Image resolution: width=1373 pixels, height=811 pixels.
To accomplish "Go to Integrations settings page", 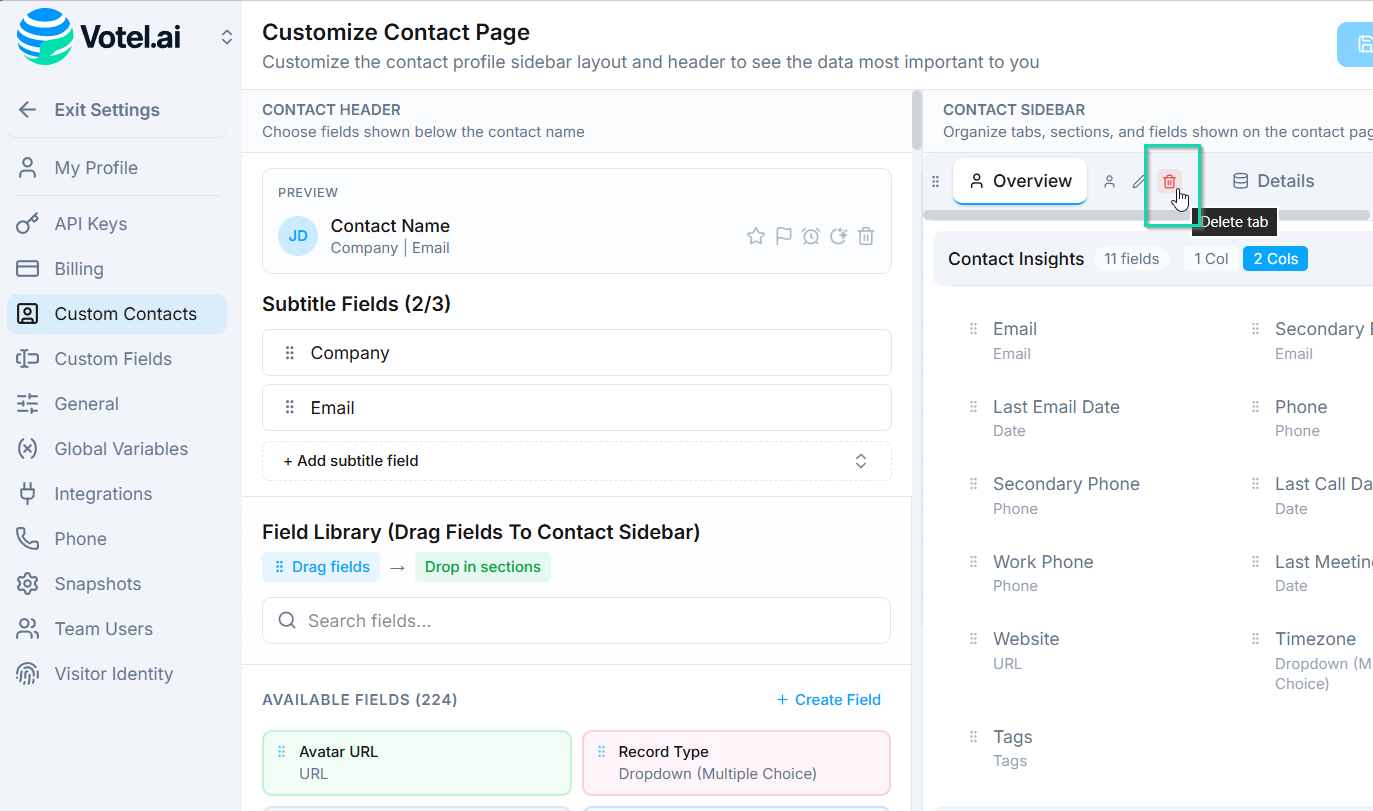I will coord(103,494).
